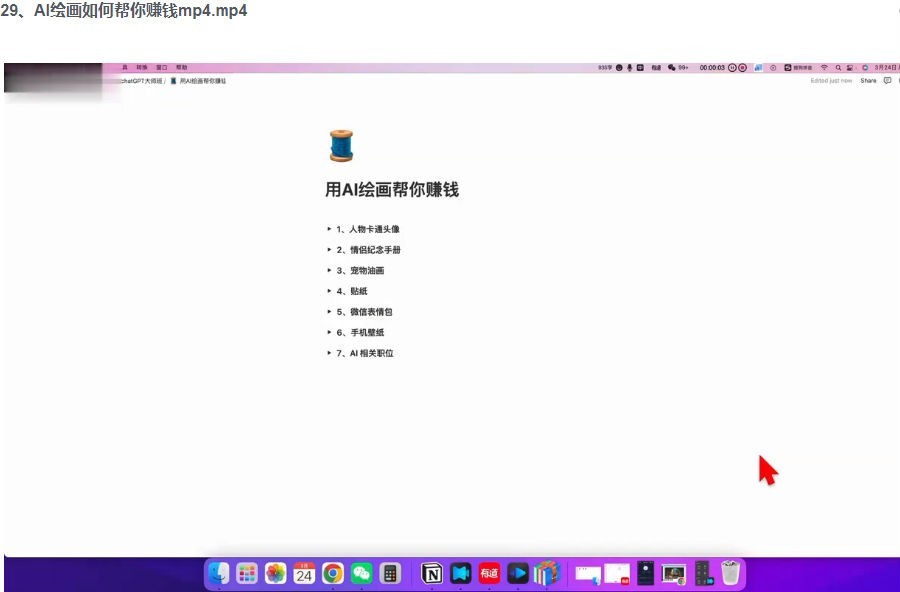Click the Share button in Notion
The height and width of the screenshot is (592, 900).
(x=868, y=80)
